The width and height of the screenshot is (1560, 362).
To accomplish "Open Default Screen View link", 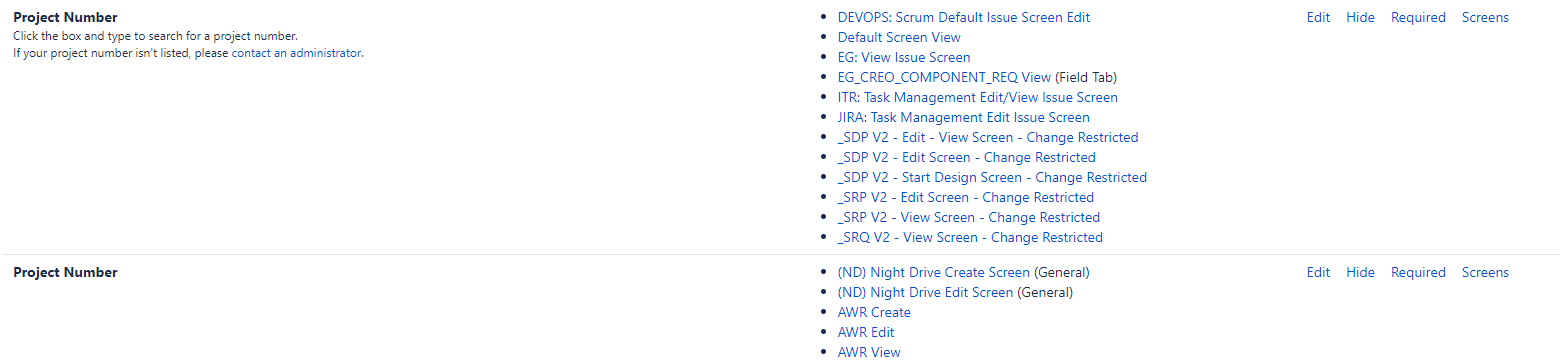I will pyautogui.click(x=899, y=37).
